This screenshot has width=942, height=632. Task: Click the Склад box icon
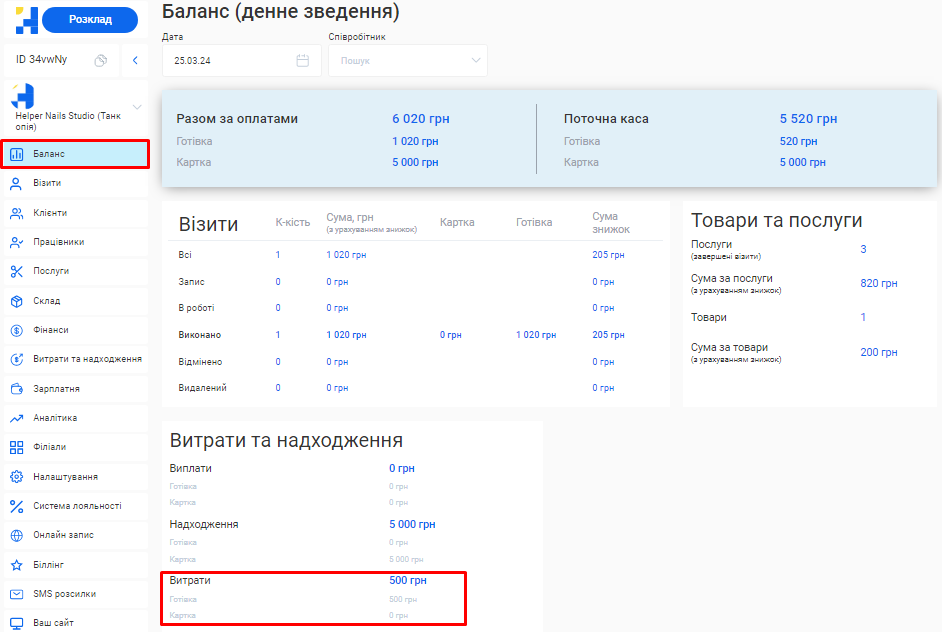16,301
